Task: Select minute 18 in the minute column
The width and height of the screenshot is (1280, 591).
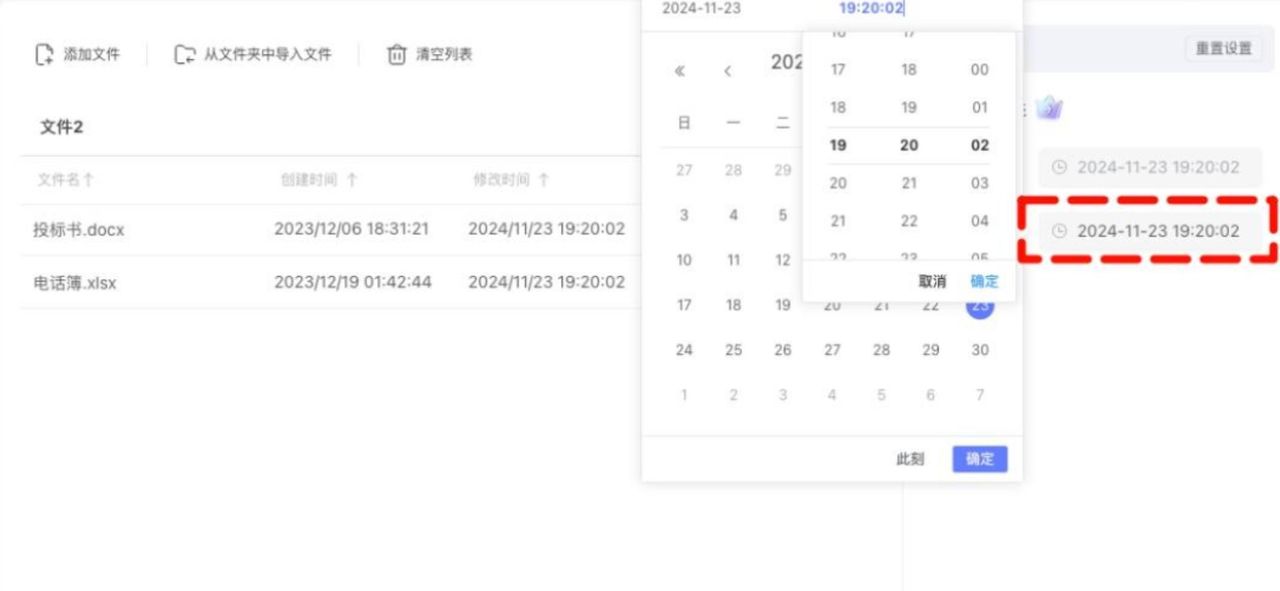Action: coord(909,70)
